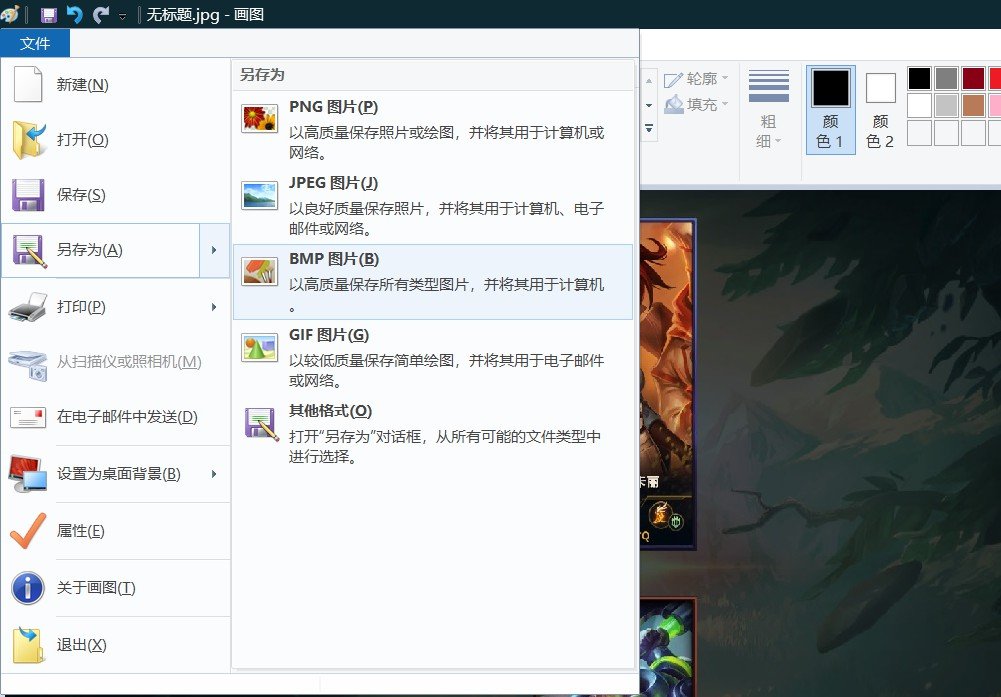
Task: Open 属性(E) from file menu
Action: pos(115,531)
